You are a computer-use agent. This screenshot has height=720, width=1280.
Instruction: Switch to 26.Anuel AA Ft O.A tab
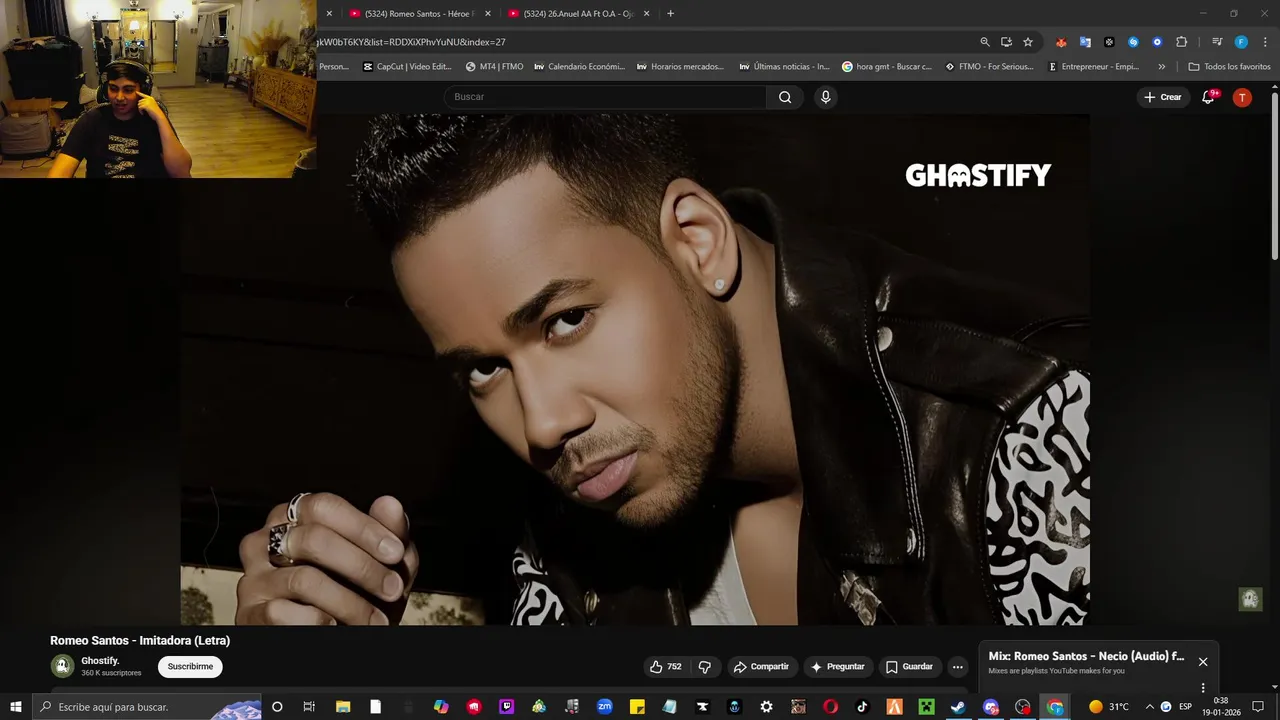click(579, 13)
